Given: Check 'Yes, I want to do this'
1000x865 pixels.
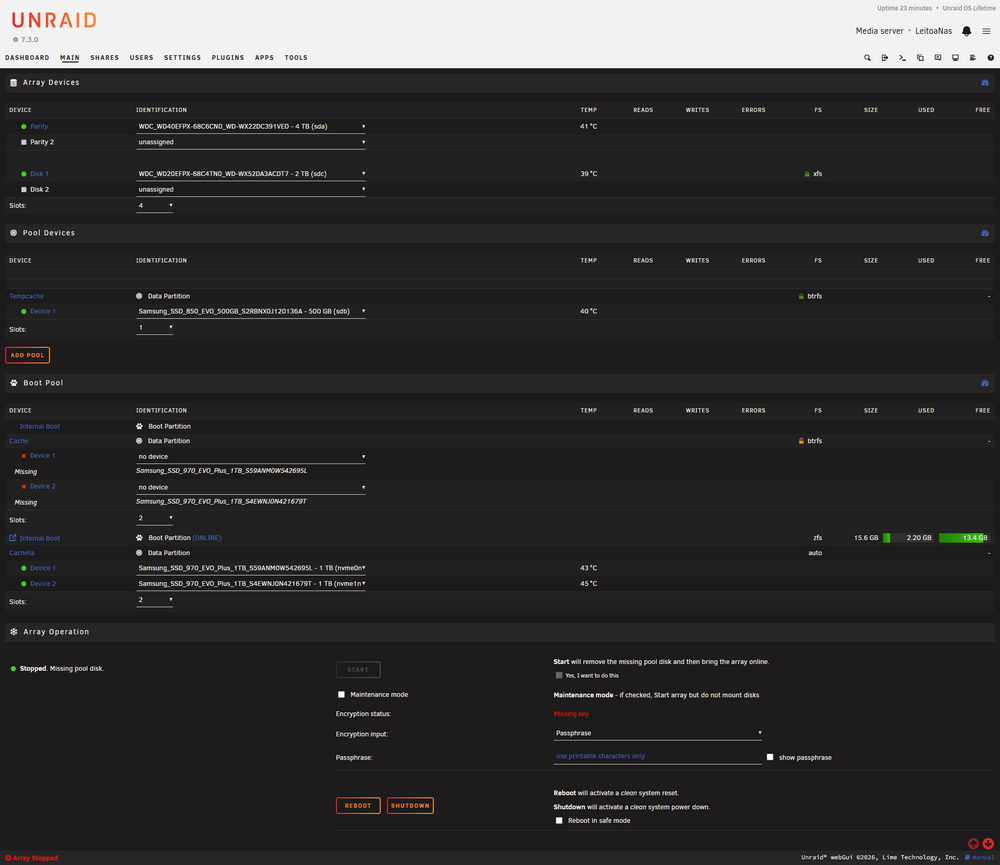Looking at the screenshot, I should (x=559, y=676).
